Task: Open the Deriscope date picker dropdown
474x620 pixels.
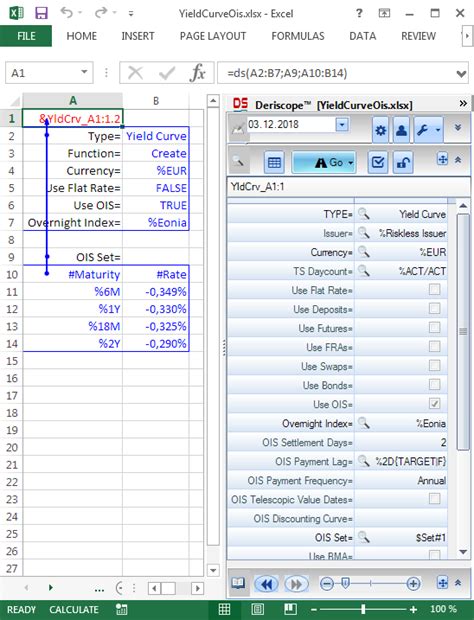Action: [342, 125]
